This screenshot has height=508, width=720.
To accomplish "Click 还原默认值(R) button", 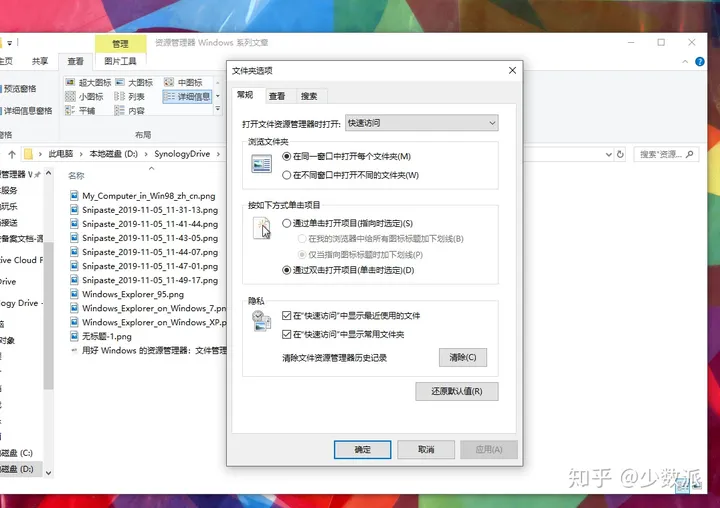I will pos(457,391).
